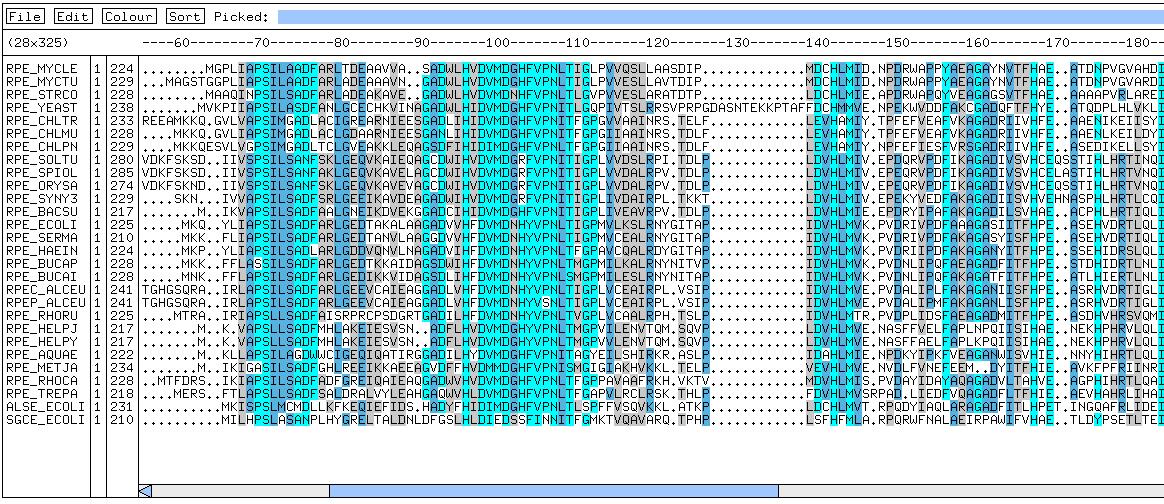Pick the RPE_ECOLI sequence label

pyautogui.click(x=34, y=224)
